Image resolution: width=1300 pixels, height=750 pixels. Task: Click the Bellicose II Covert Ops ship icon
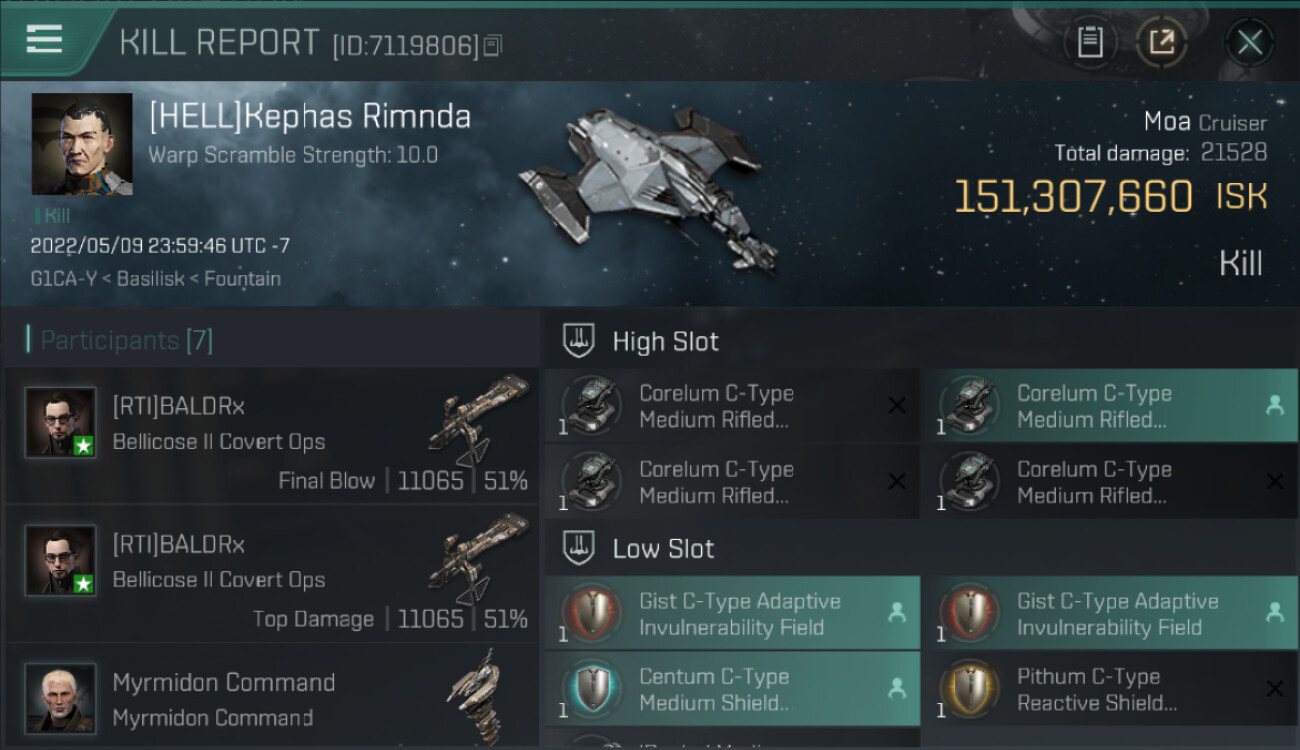tap(480, 420)
